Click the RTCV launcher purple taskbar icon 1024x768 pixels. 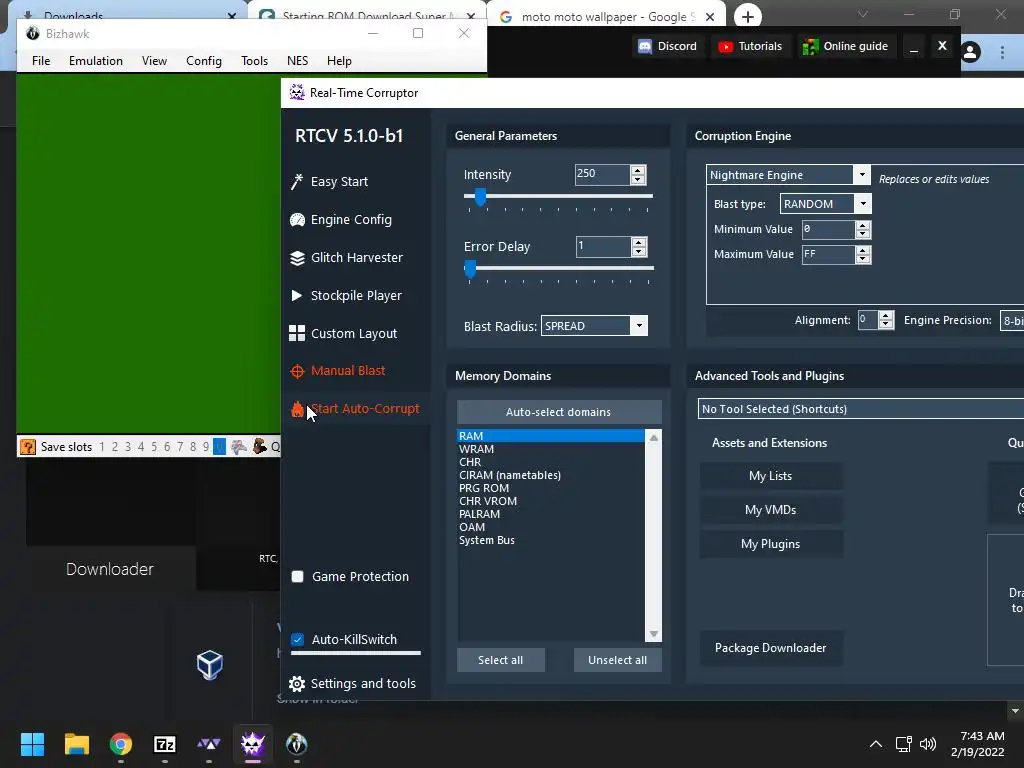(x=253, y=744)
